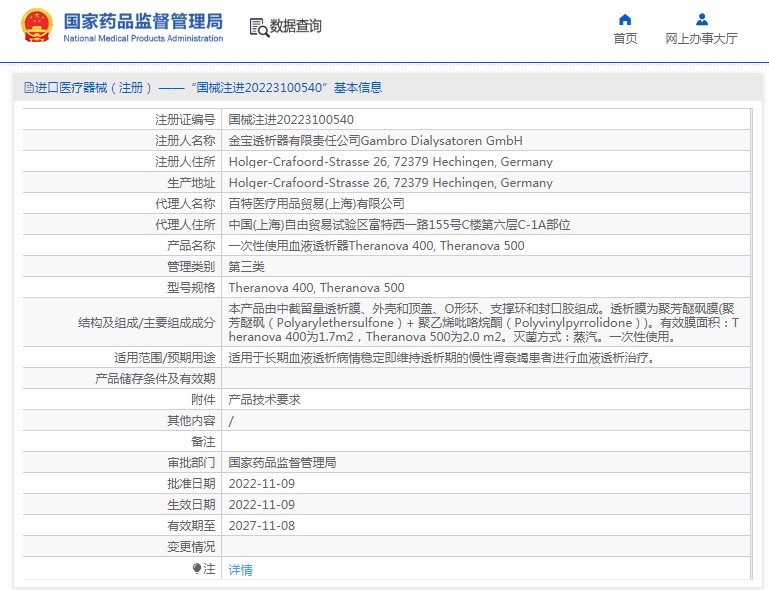The width and height of the screenshot is (769, 590).
Task: Click the 其他内容 slash value
Action: tap(231, 421)
